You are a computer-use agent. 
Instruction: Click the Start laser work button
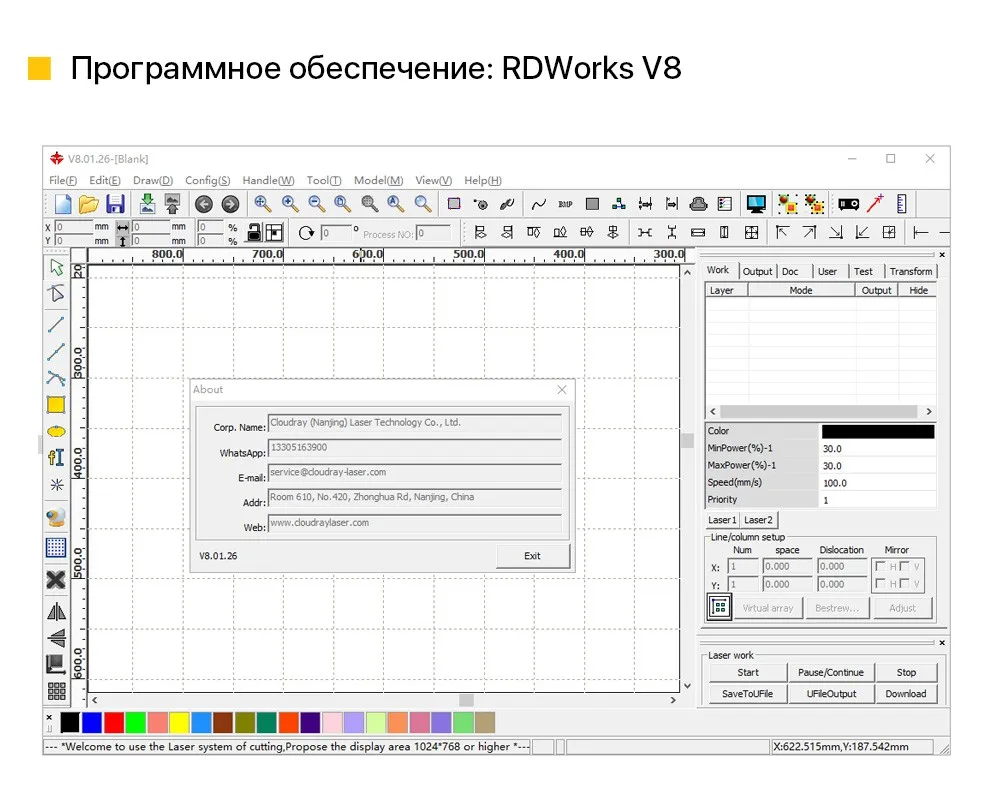pyautogui.click(x=747, y=672)
